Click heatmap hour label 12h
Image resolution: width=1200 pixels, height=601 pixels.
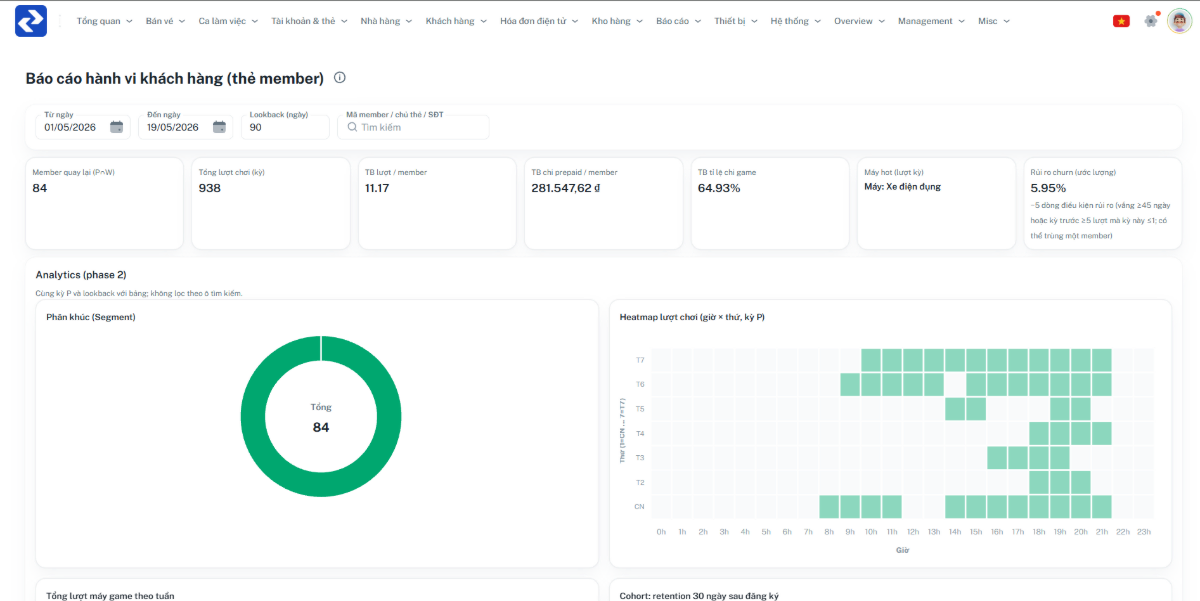(913, 532)
